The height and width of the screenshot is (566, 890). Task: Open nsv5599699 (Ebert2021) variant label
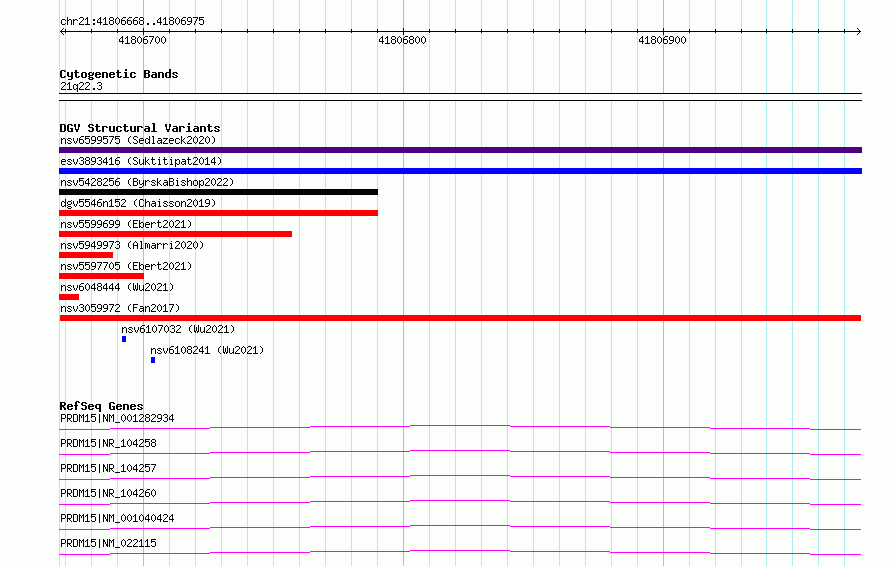[x=126, y=224]
